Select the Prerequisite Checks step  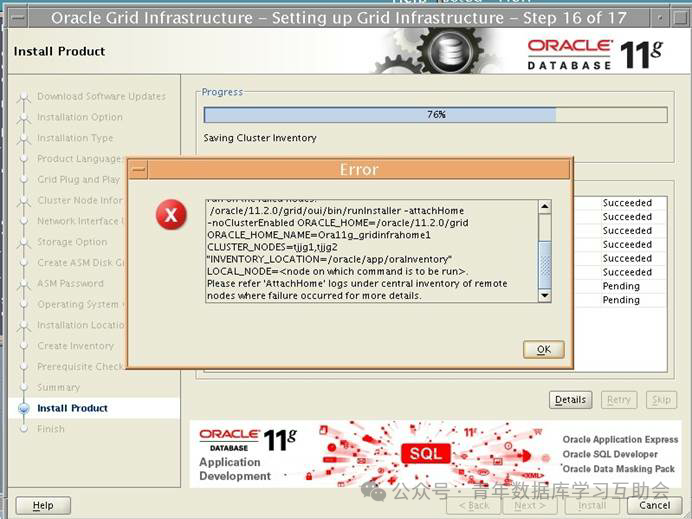(81, 367)
